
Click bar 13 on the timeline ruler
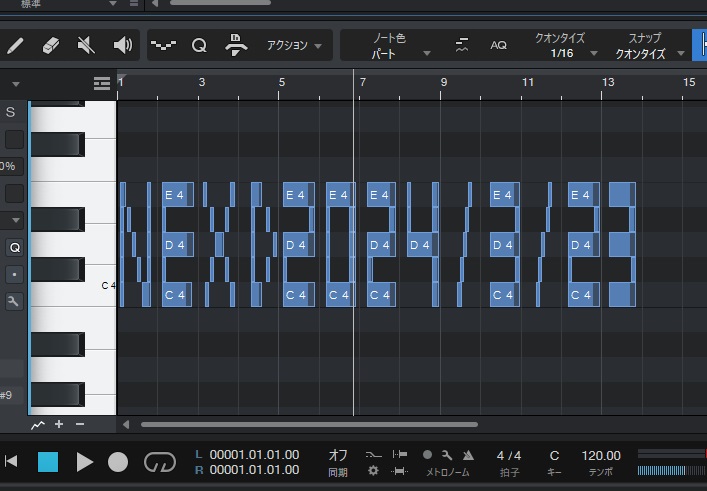click(608, 82)
